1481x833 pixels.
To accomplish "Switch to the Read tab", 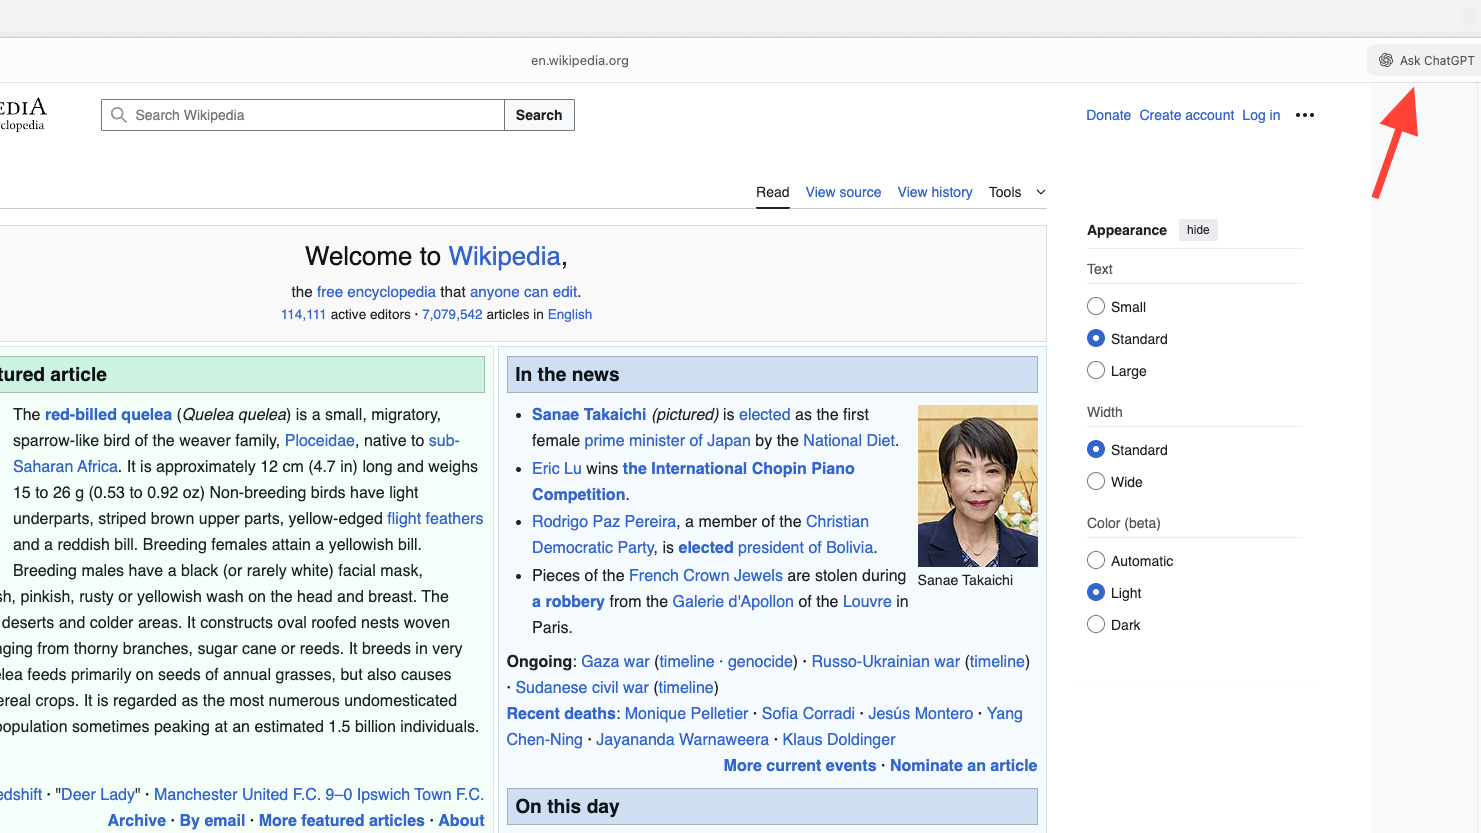I will [772, 192].
